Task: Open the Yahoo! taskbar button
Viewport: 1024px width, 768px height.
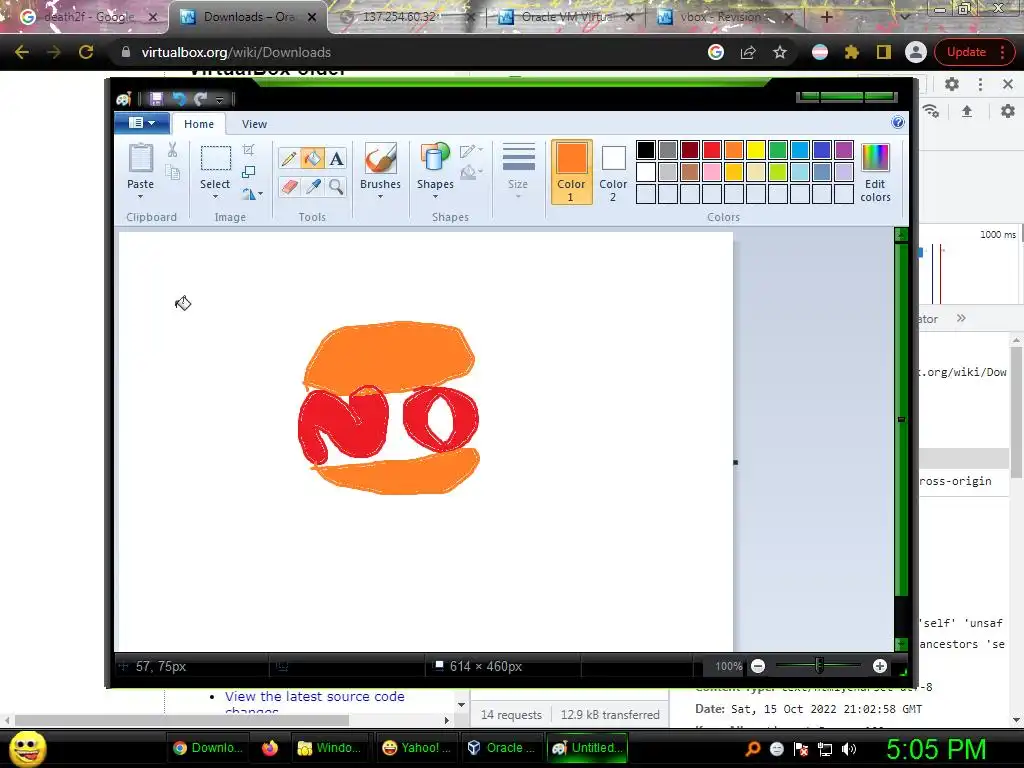Action: click(416, 748)
